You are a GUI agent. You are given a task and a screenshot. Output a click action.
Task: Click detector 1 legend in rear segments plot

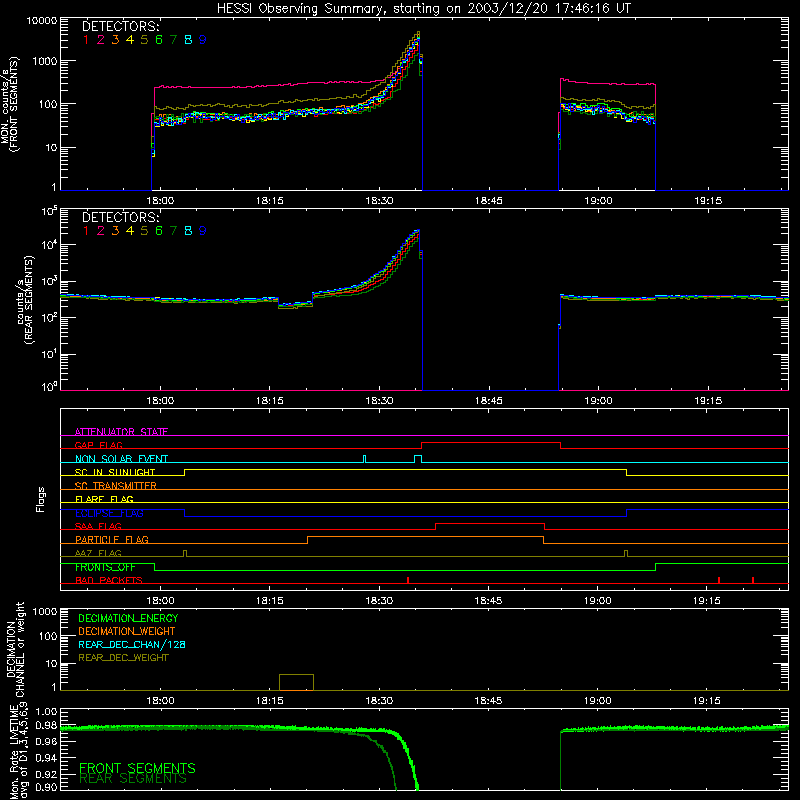[86, 231]
